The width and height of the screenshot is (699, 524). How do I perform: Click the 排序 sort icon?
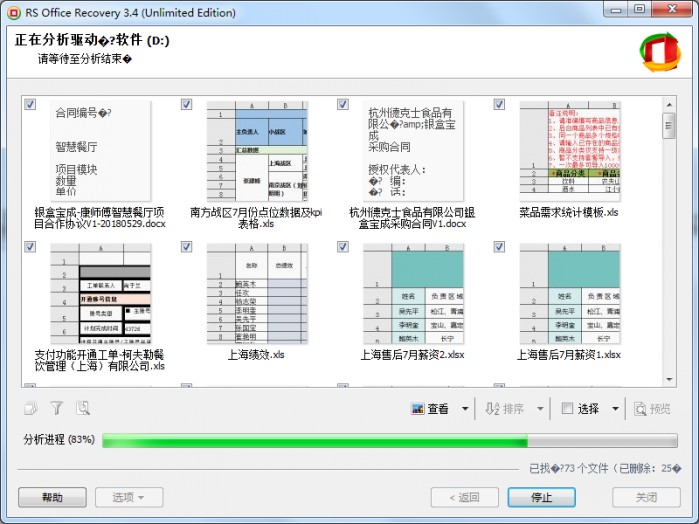[x=492, y=408]
